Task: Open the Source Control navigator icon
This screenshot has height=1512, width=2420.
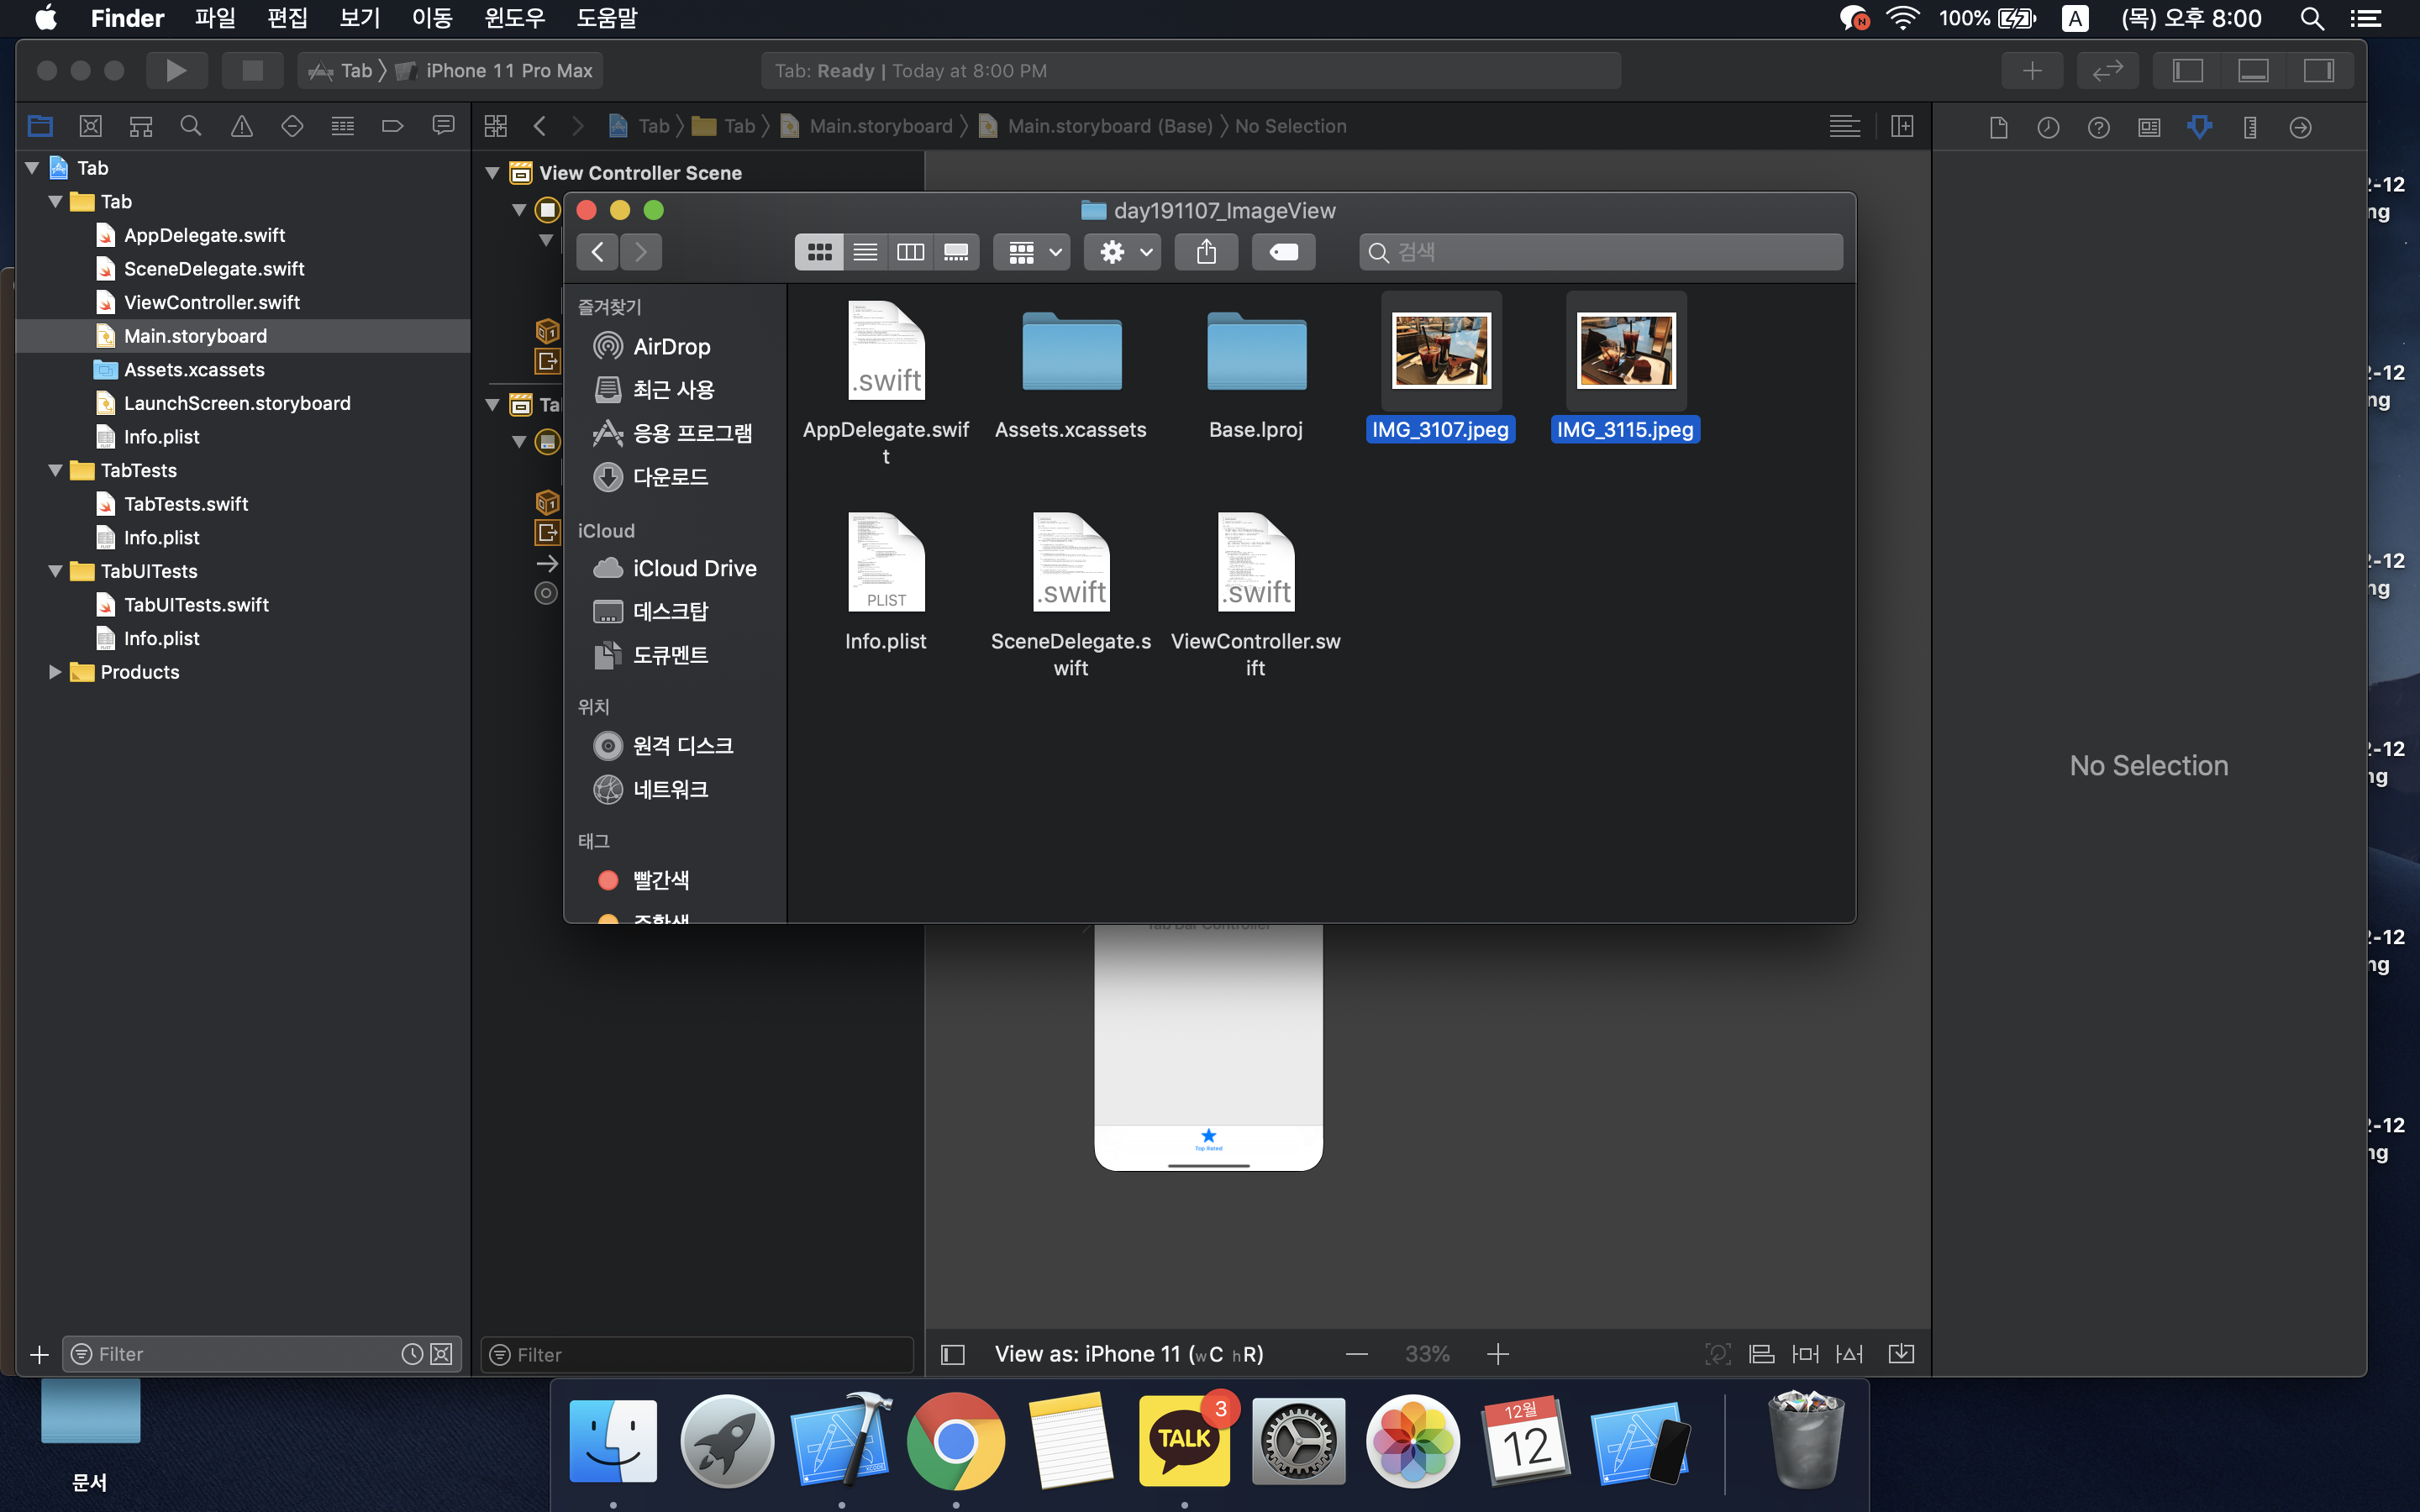Action: coord(91,126)
